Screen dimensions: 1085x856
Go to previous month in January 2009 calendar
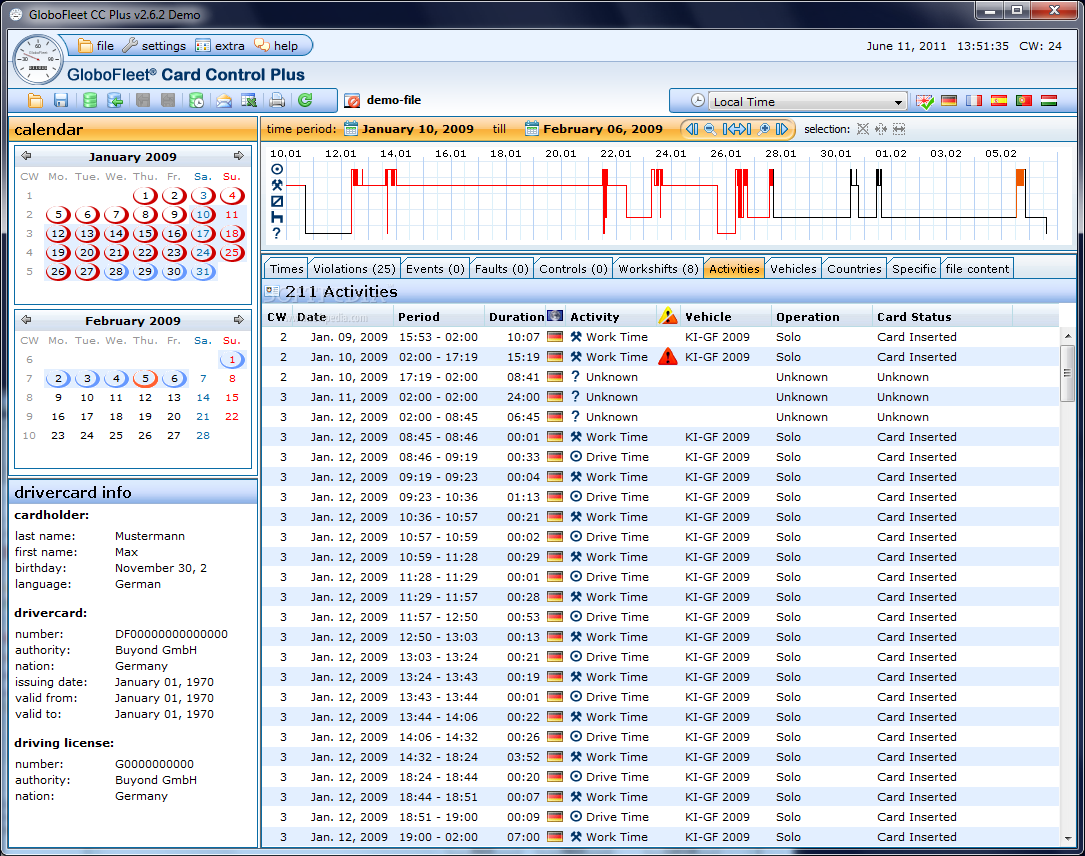coord(26,156)
